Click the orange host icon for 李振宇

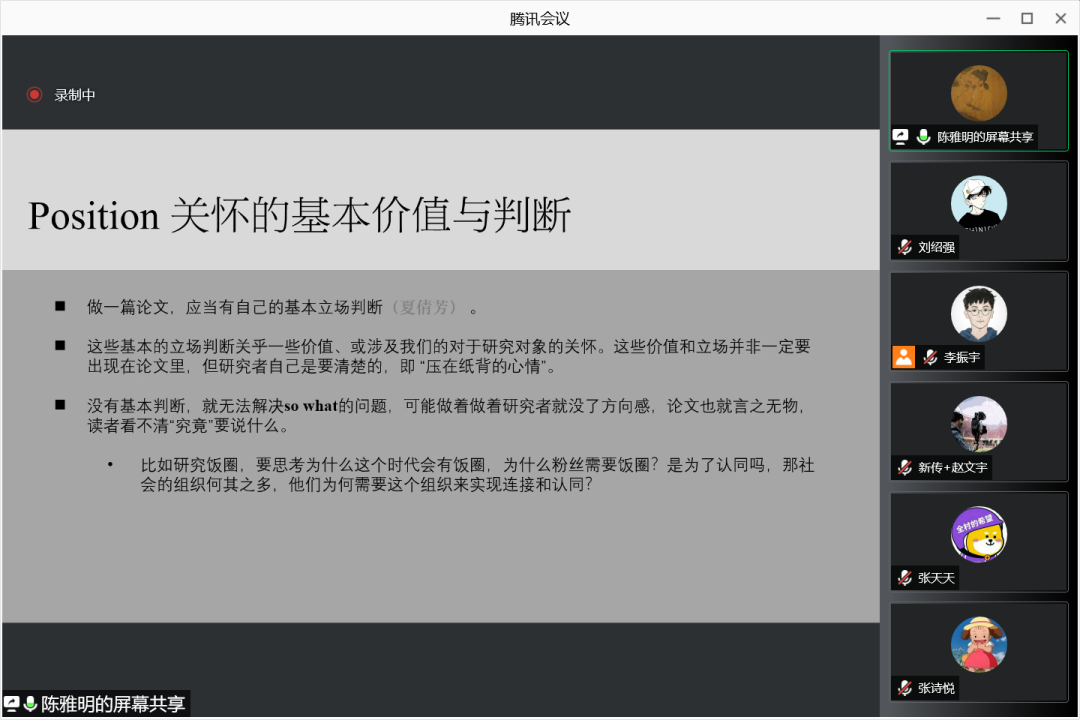(x=904, y=357)
